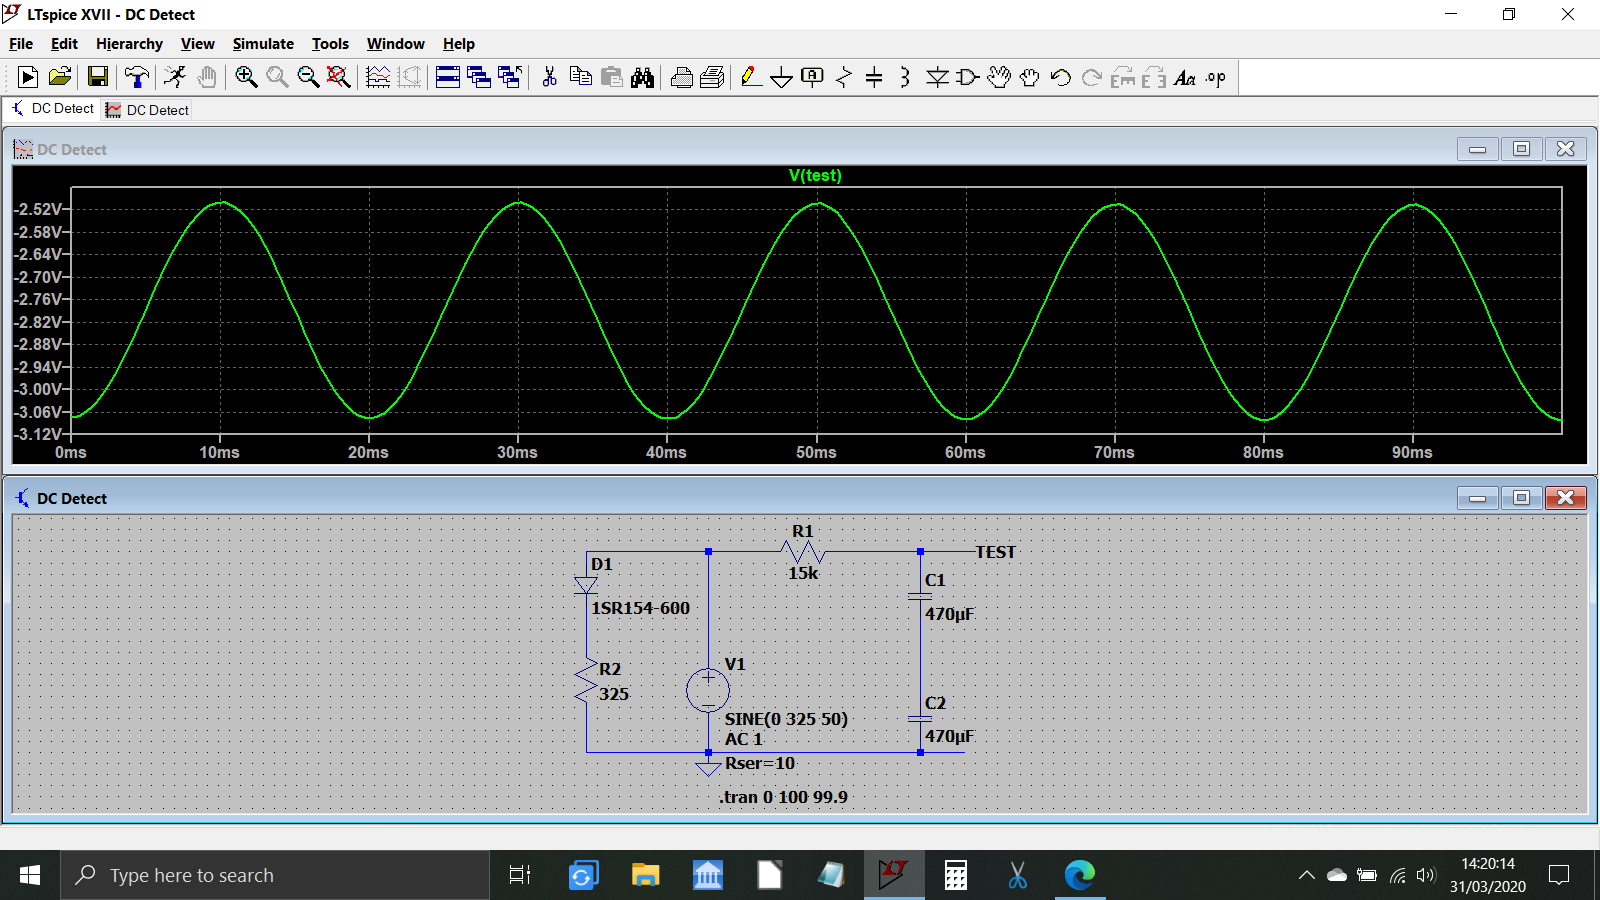Screen dimensions: 1600x900
Task: Click the C1 470µF value text
Action: click(949, 614)
